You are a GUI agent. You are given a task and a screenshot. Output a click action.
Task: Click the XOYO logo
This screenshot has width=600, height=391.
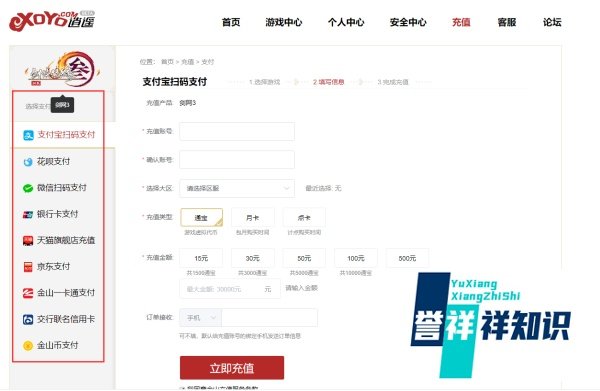[x=52, y=21]
